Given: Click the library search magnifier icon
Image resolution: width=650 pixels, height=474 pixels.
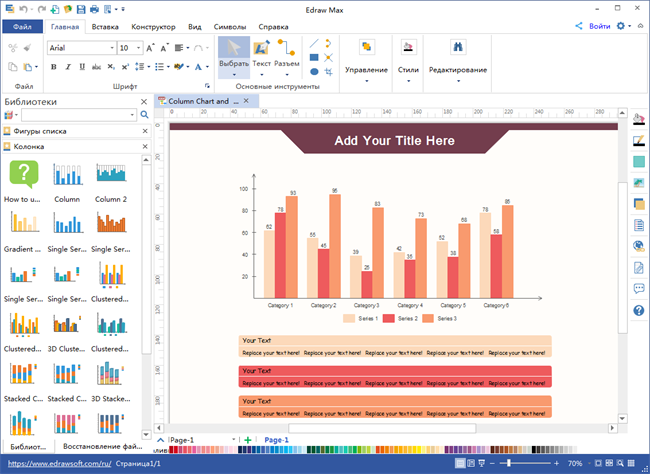Looking at the screenshot, I should point(144,115).
